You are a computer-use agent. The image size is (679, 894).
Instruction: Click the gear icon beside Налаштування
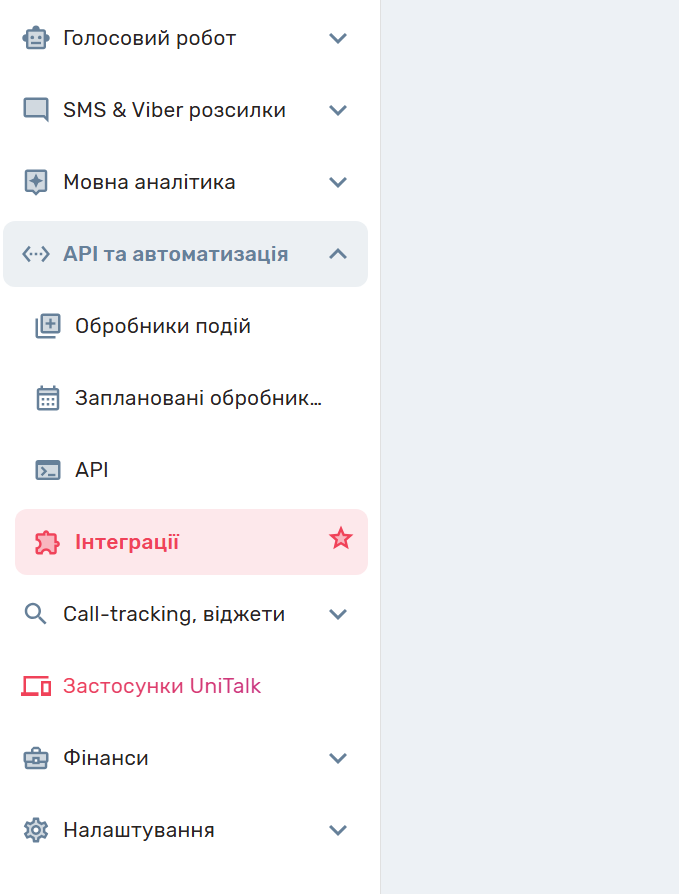[36, 831]
